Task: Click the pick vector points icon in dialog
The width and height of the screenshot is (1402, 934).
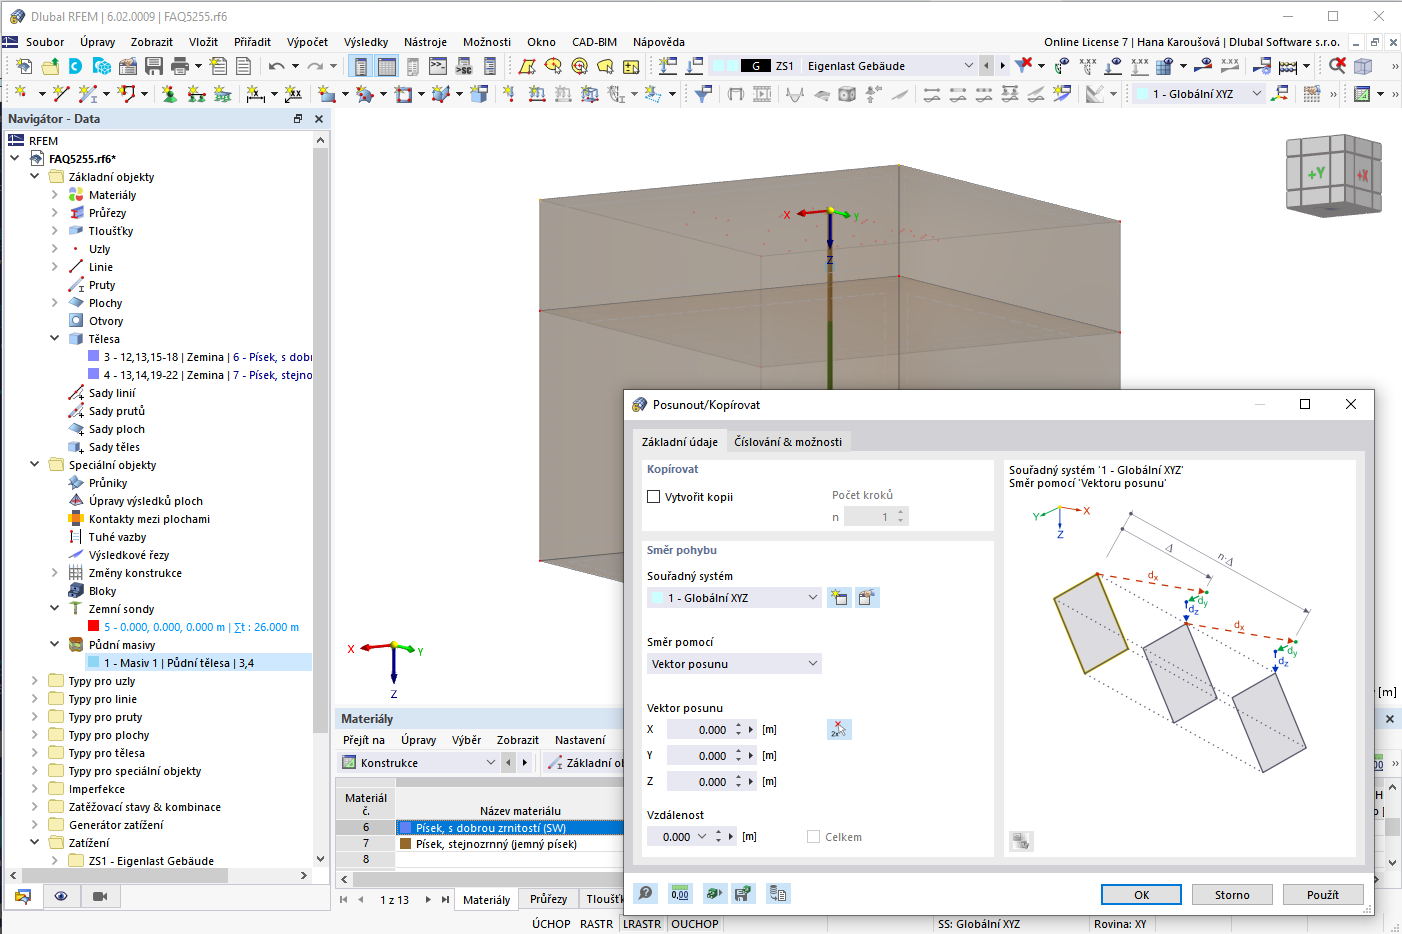Action: (839, 730)
